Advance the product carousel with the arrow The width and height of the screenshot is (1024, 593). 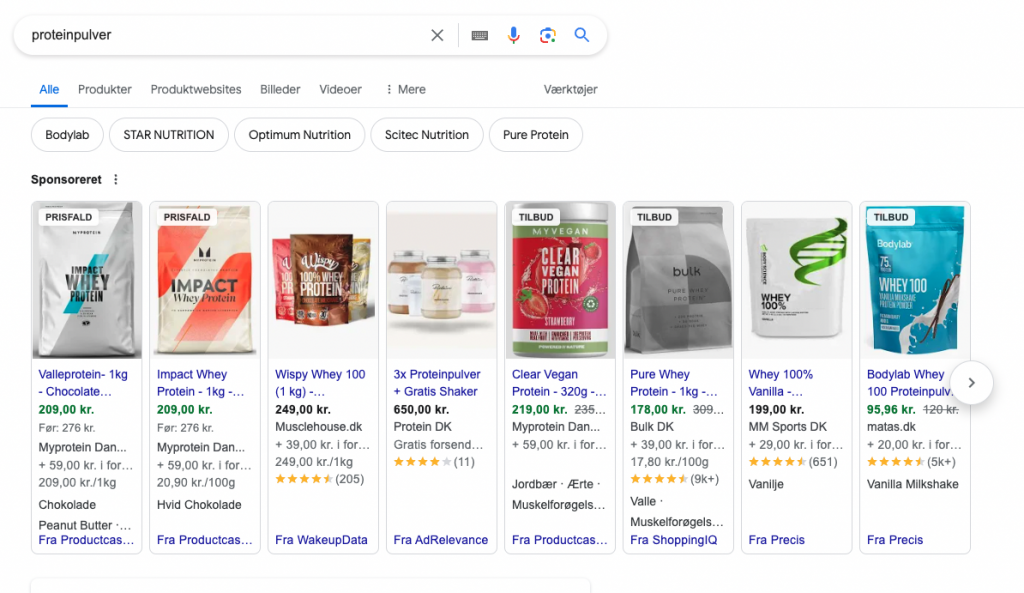[970, 383]
